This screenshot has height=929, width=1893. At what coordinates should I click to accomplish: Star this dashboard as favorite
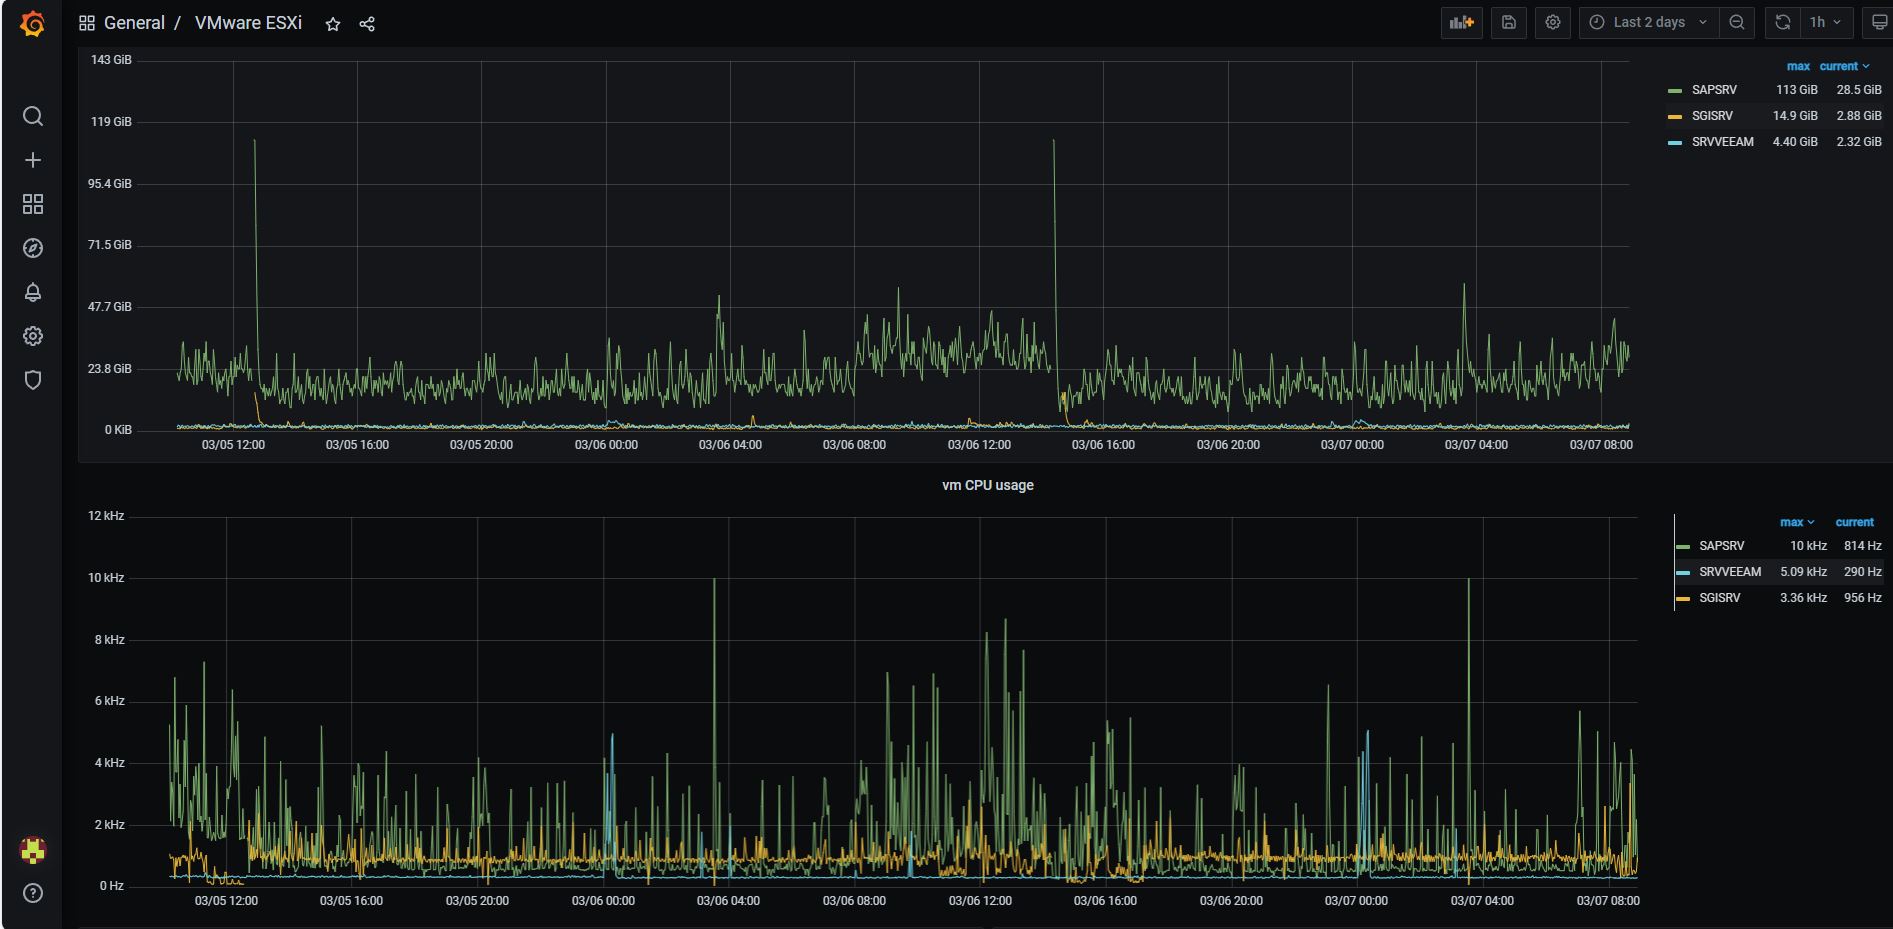point(333,24)
